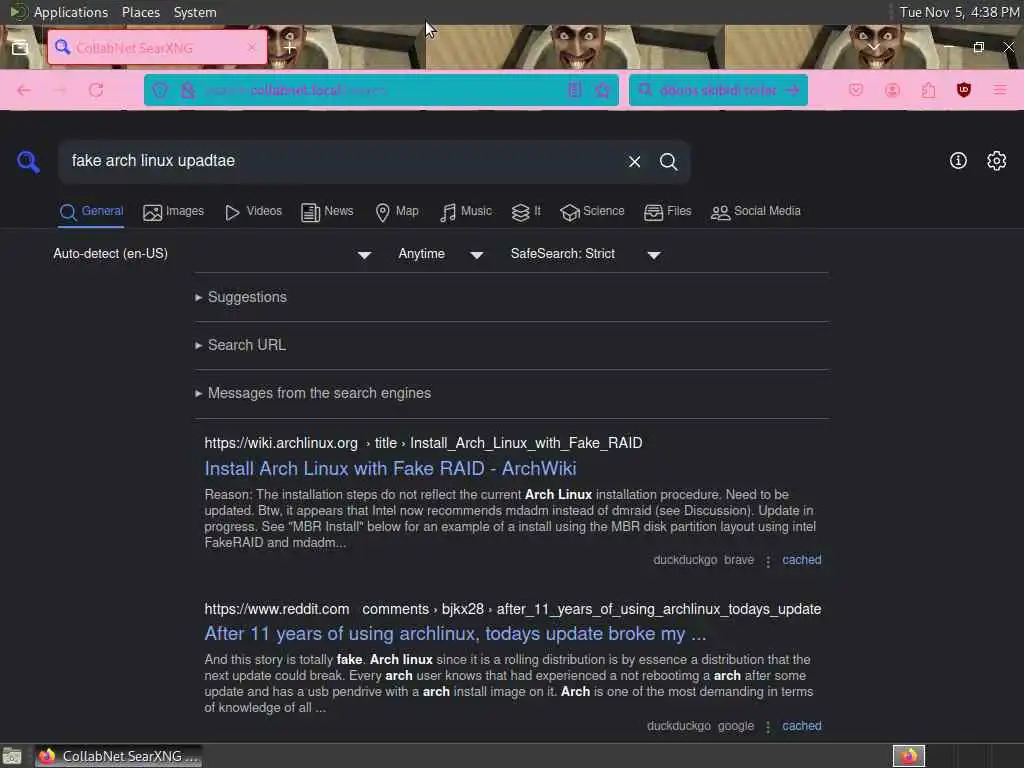Viewport: 1024px width, 768px height.
Task: Click the connection lock icon in URL bar
Action: click(x=188, y=90)
